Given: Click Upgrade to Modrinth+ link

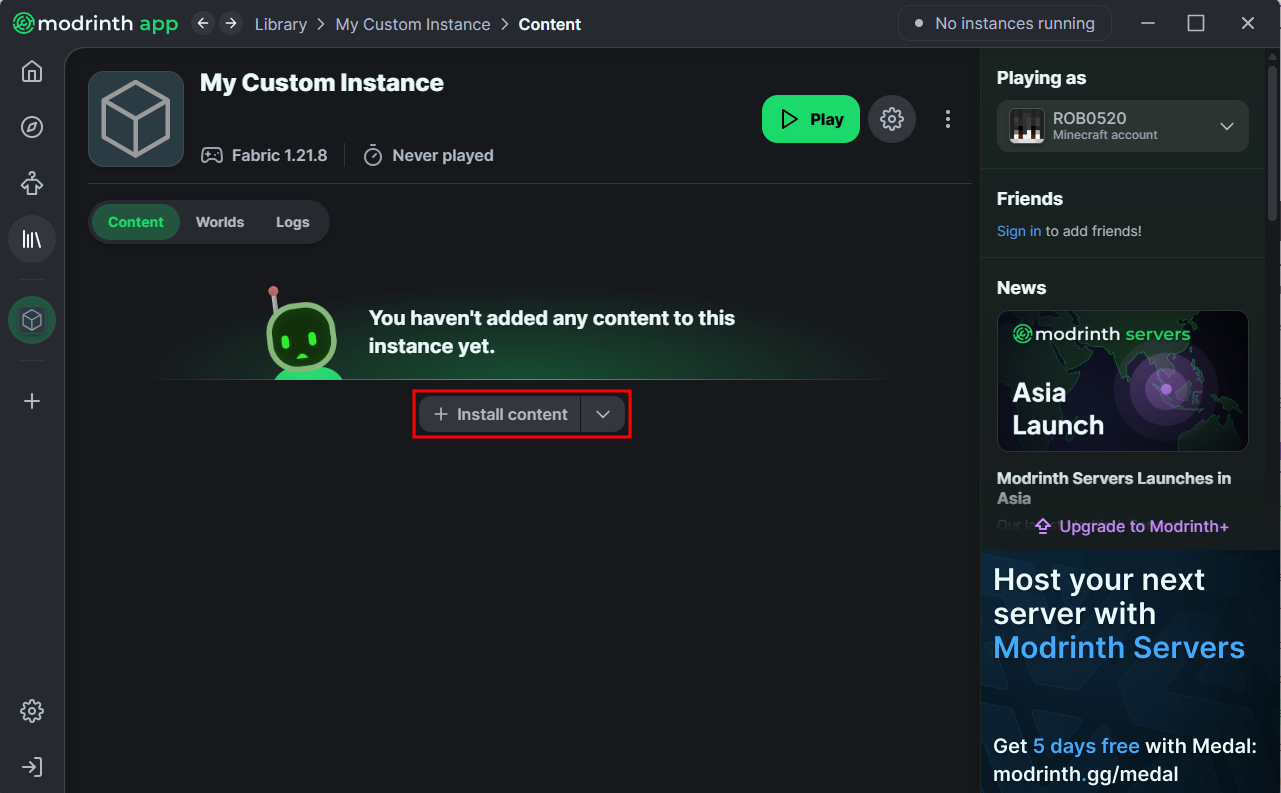Looking at the screenshot, I should (1131, 526).
